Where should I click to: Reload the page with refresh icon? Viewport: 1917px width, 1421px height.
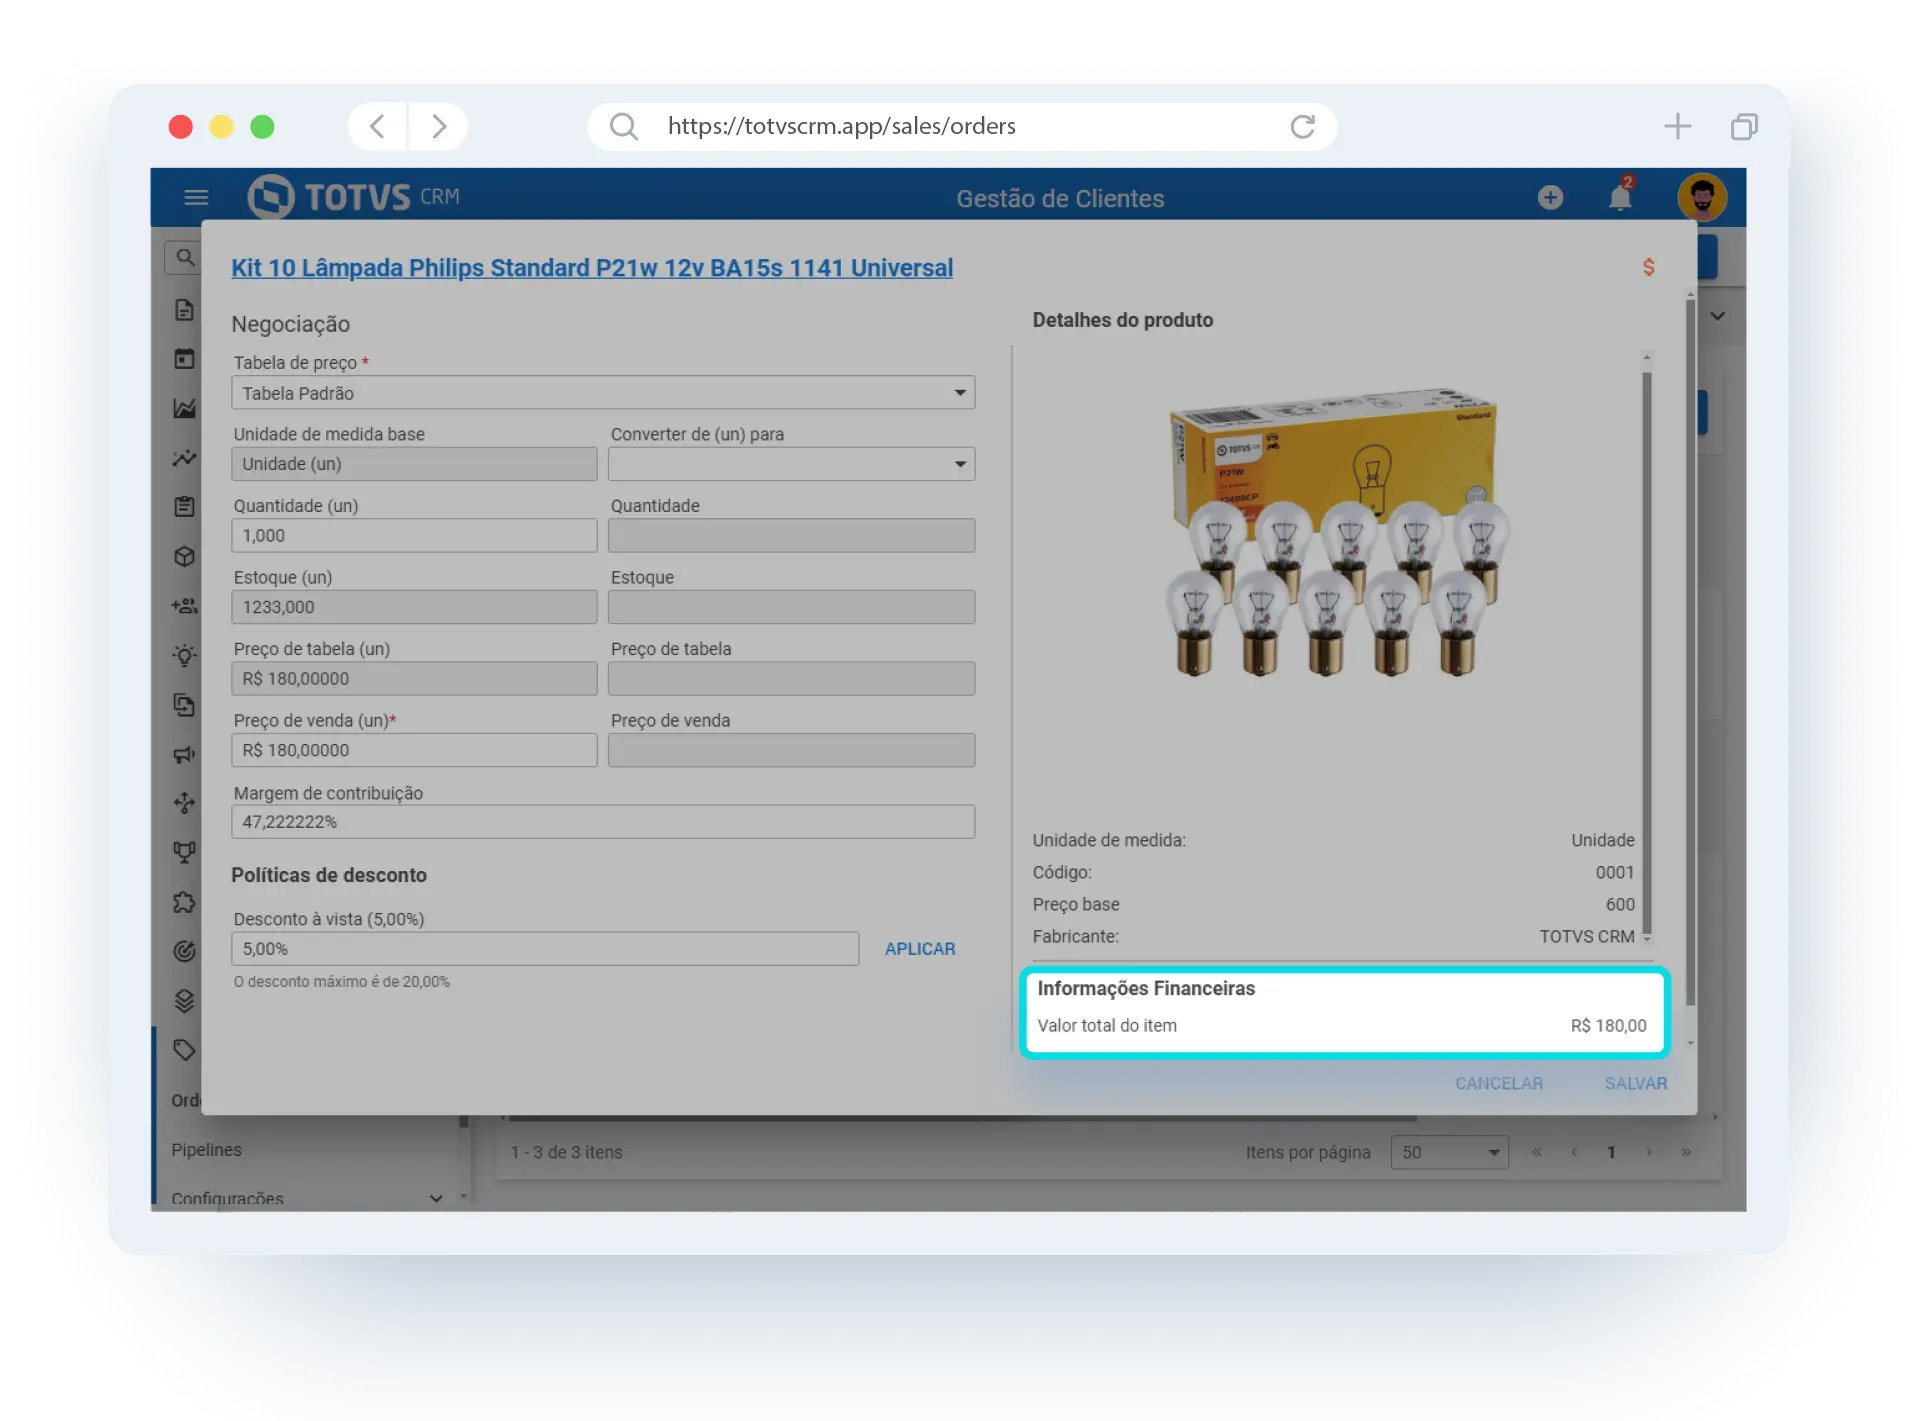click(1301, 126)
